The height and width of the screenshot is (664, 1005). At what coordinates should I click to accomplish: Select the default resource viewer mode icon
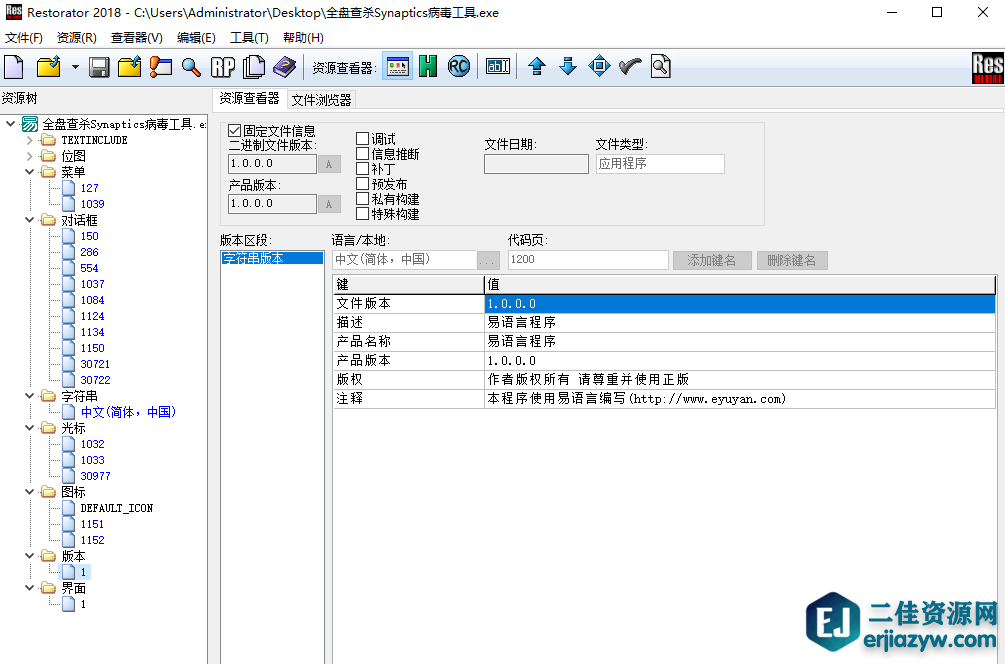pyautogui.click(x=397, y=66)
